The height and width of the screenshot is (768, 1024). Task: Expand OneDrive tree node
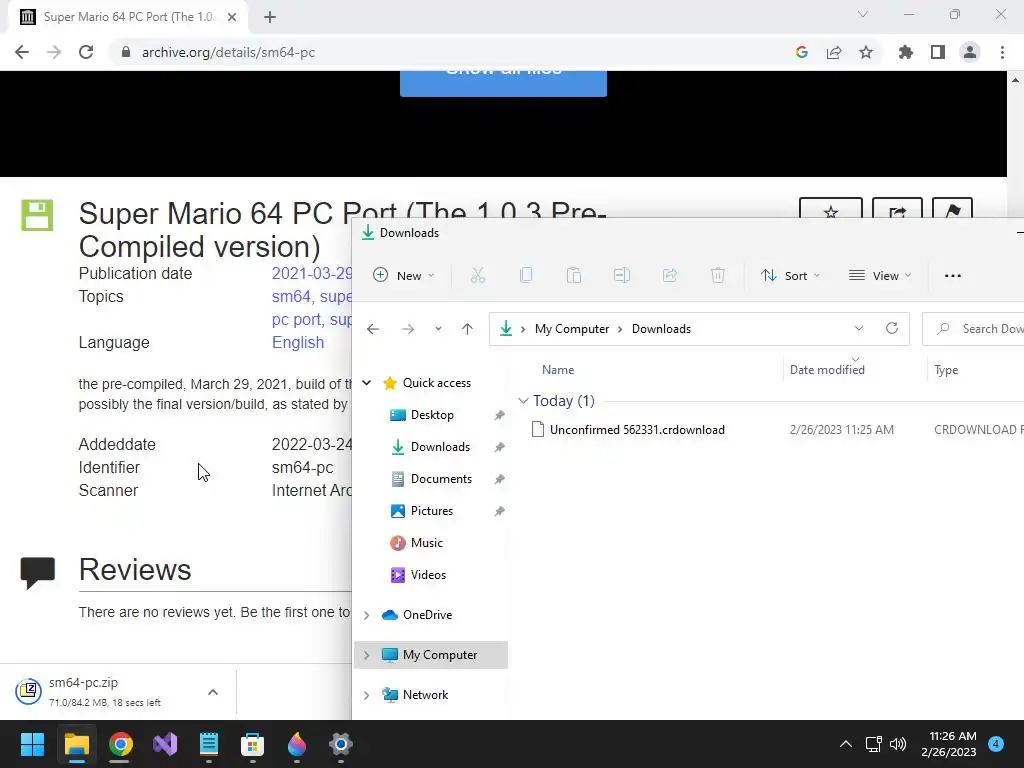coord(366,615)
